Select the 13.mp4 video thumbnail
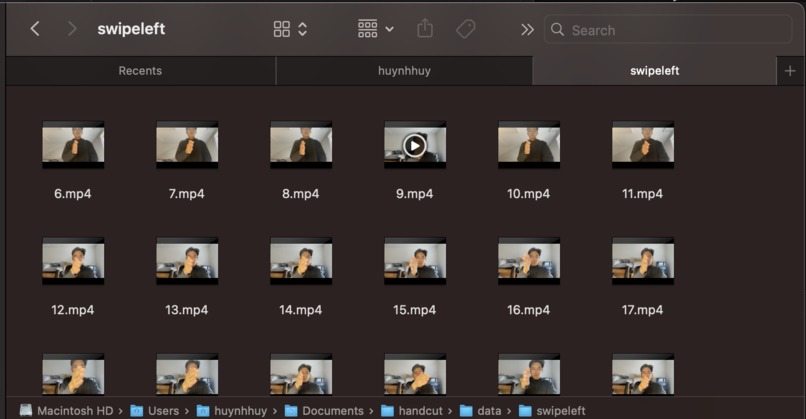The image size is (806, 419). 187,261
